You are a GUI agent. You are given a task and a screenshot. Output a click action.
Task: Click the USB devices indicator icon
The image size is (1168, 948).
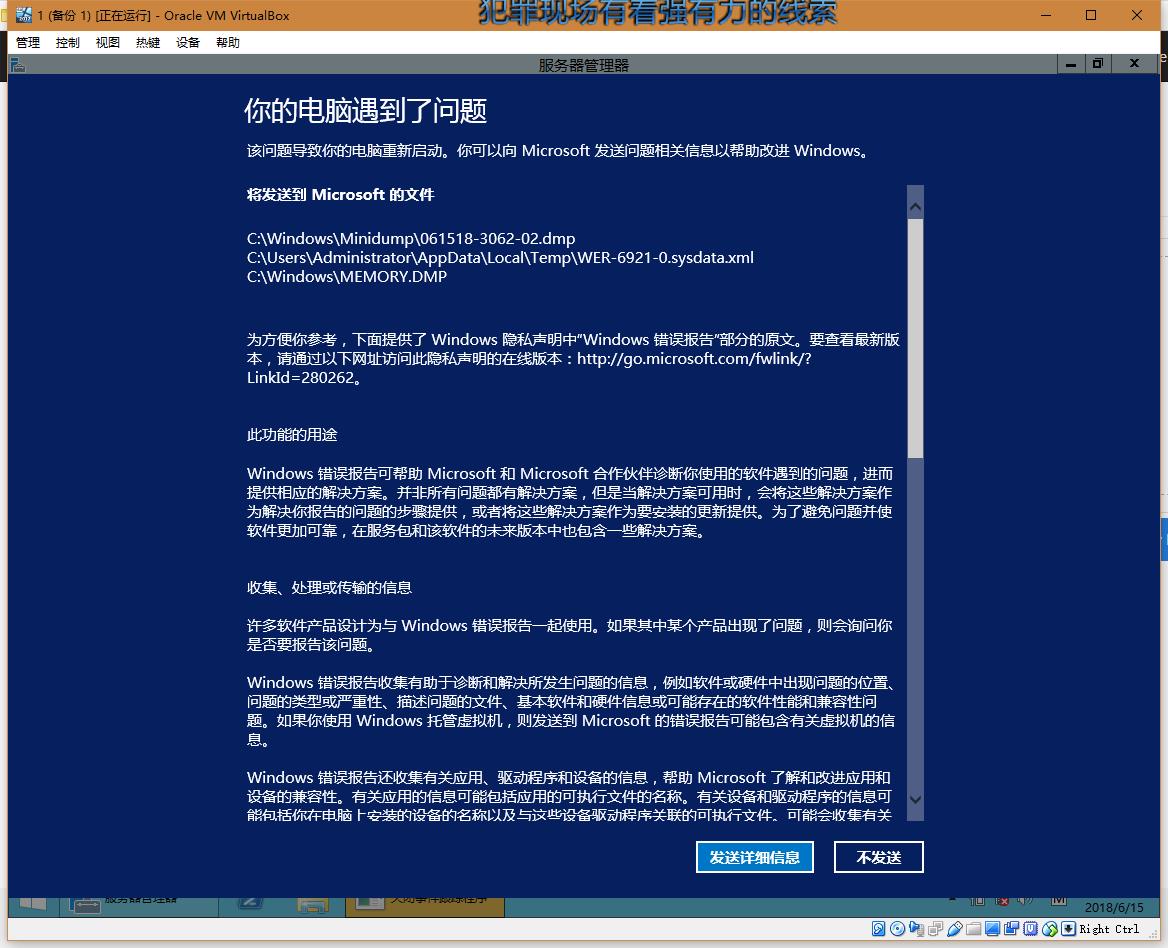pyautogui.click(x=955, y=929)
